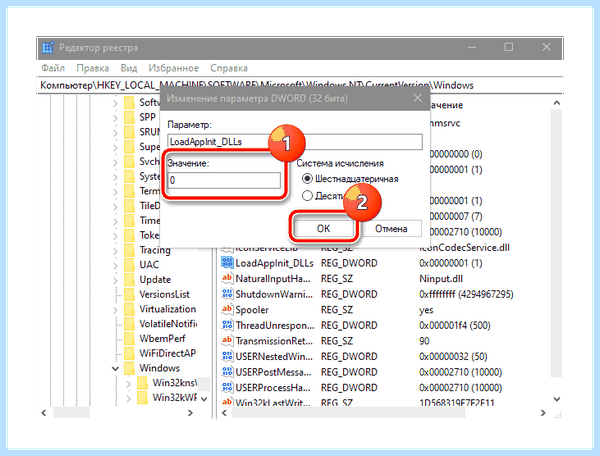The height and width of the screenshot is (456, 600).
Task: Click the values pane horizontal scrollbar
Action: pos(383,413)
